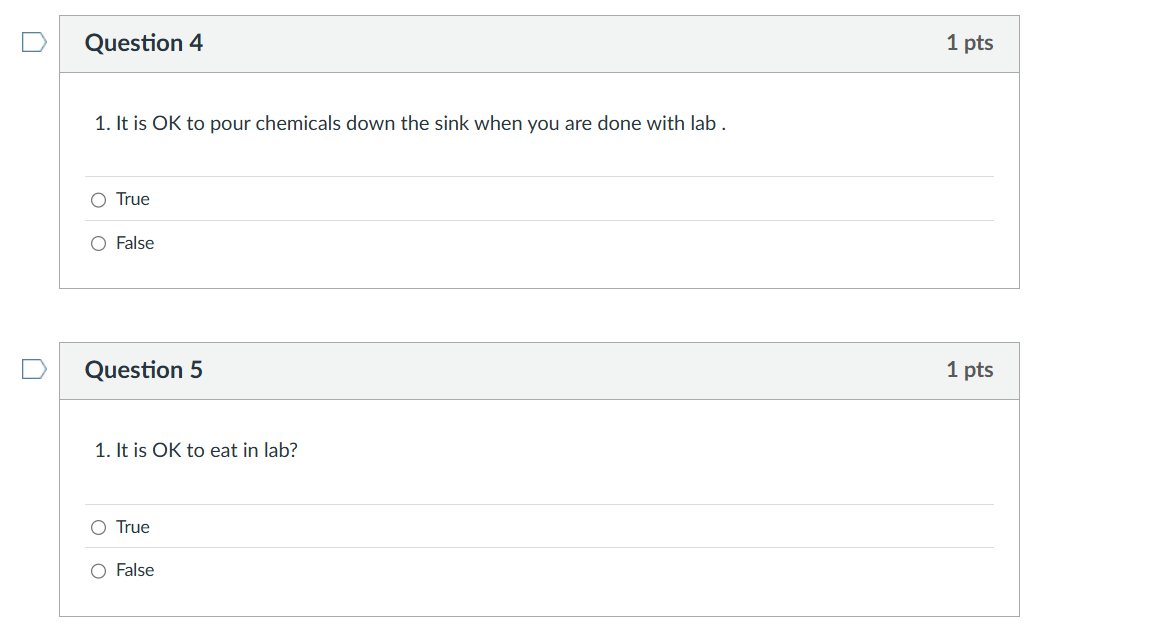The image size is (1168, 643).
Task: Click the "False" label text under Question 4
Action: [135, 243]
